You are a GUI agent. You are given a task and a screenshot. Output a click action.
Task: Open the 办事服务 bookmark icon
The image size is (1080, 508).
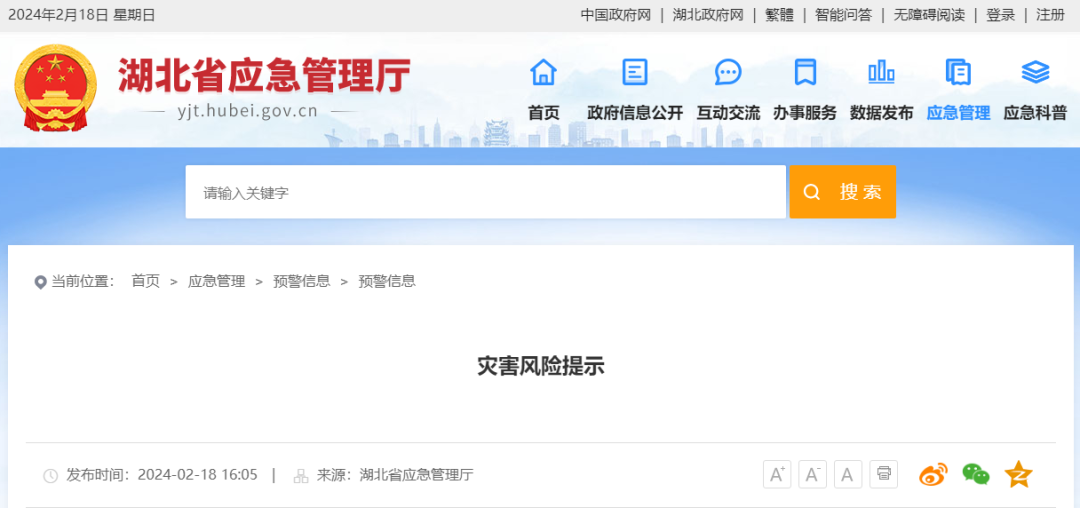click(804, 72)
